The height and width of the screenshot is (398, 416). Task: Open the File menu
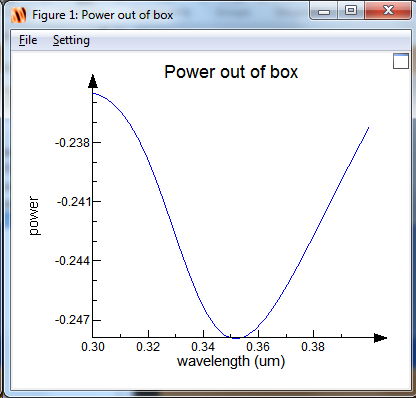pyautogui.click(x=28, y=40)
